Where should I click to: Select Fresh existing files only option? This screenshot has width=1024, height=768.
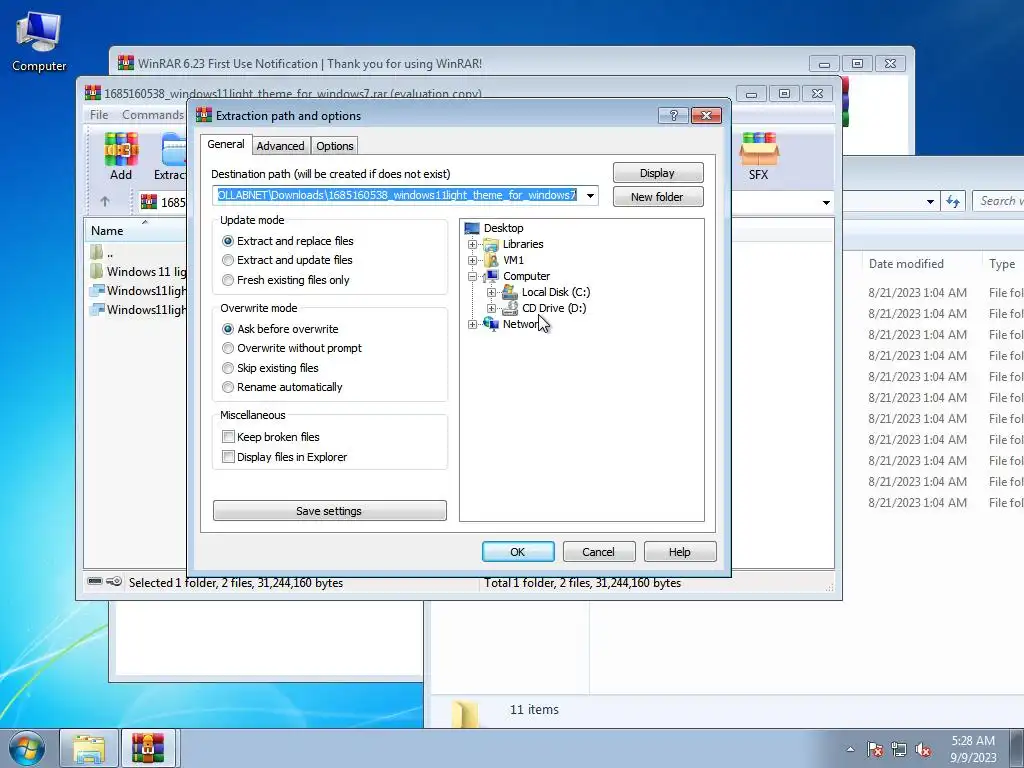pos(228,280)
